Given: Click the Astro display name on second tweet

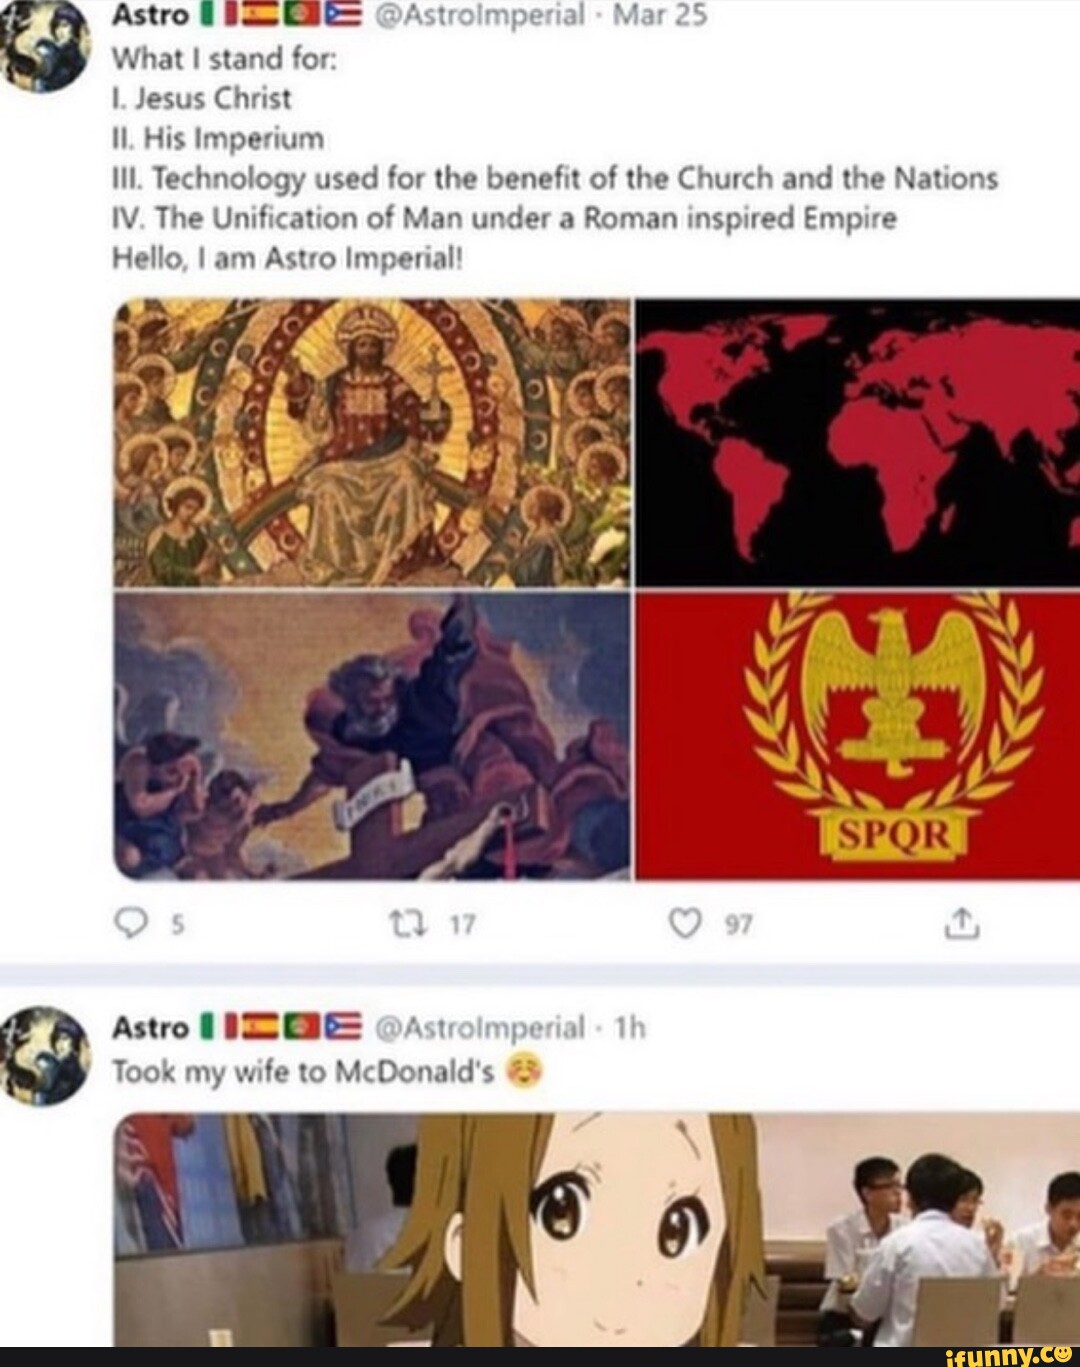Looking at the screenshot, I should click(150, 1027).
